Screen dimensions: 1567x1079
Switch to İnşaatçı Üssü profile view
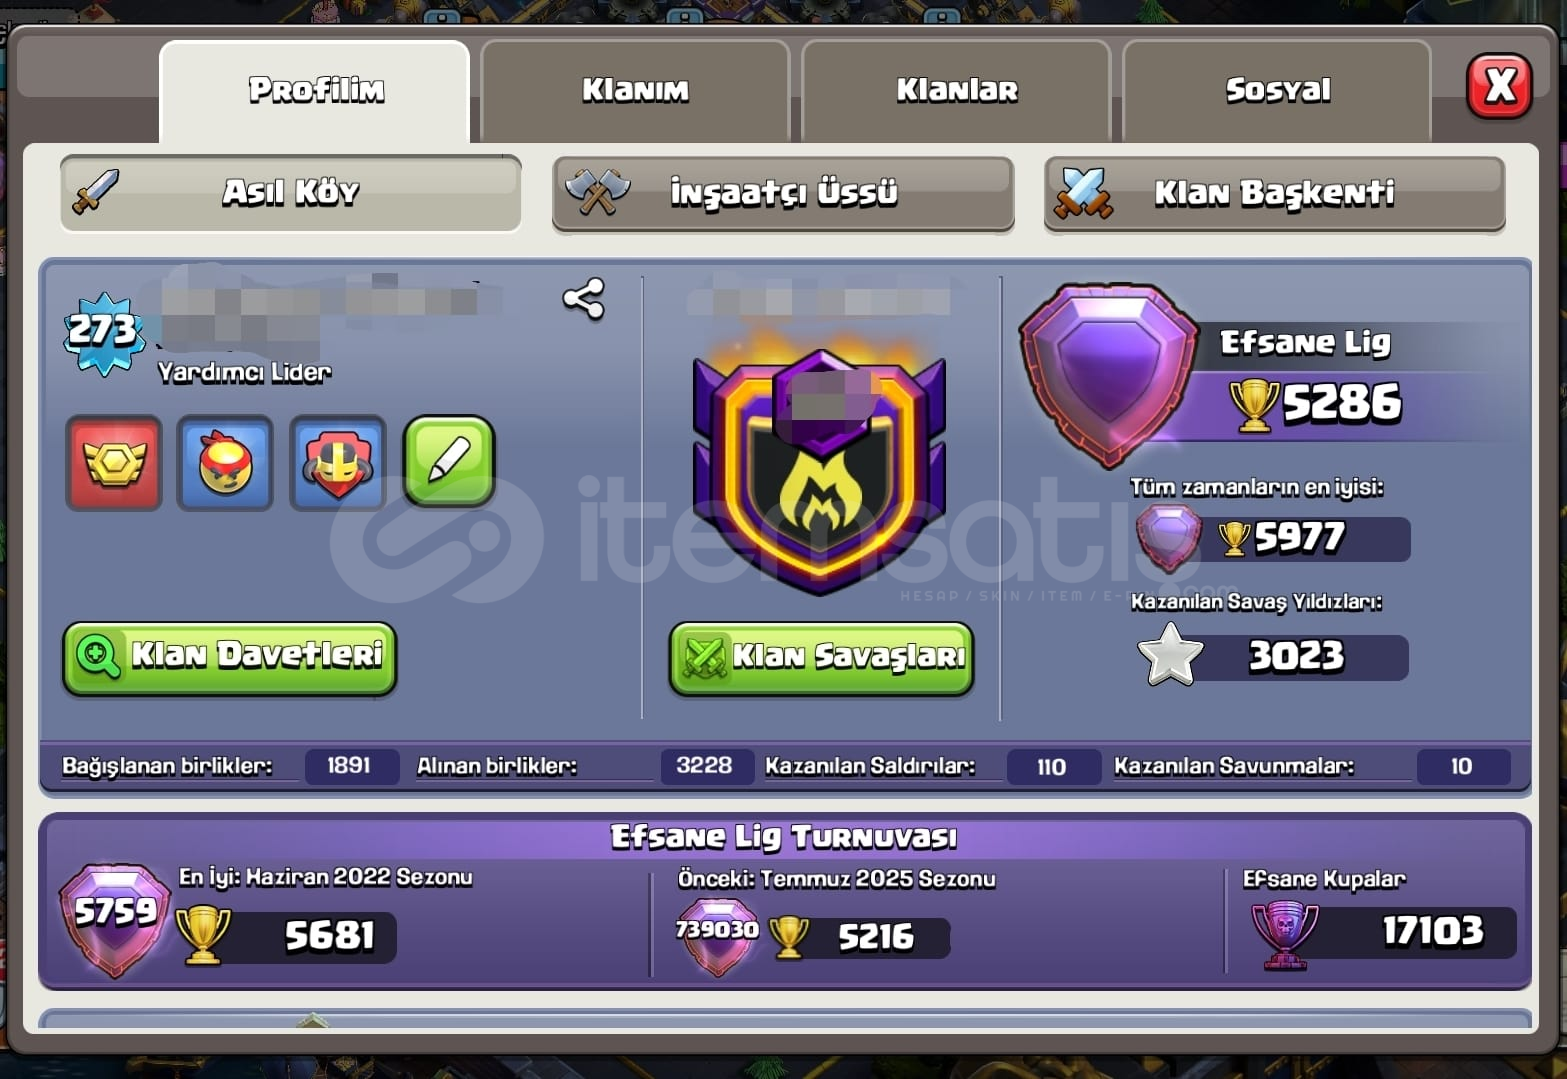pos(783,193)
